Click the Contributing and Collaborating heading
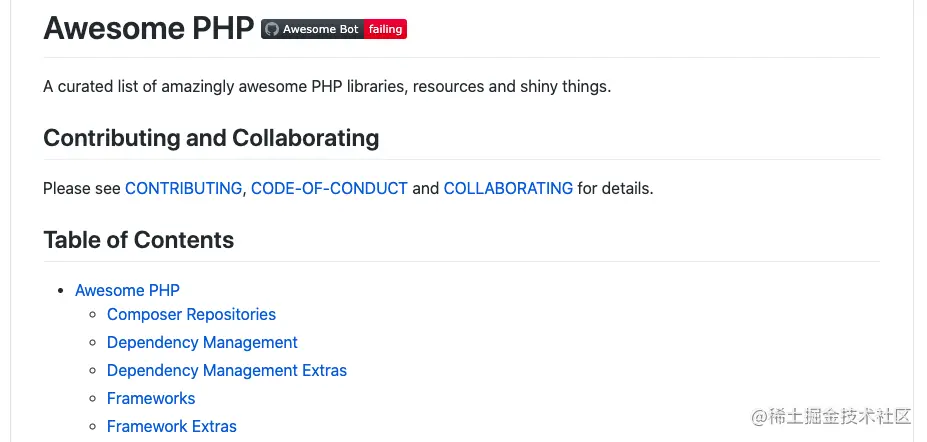 211,138
